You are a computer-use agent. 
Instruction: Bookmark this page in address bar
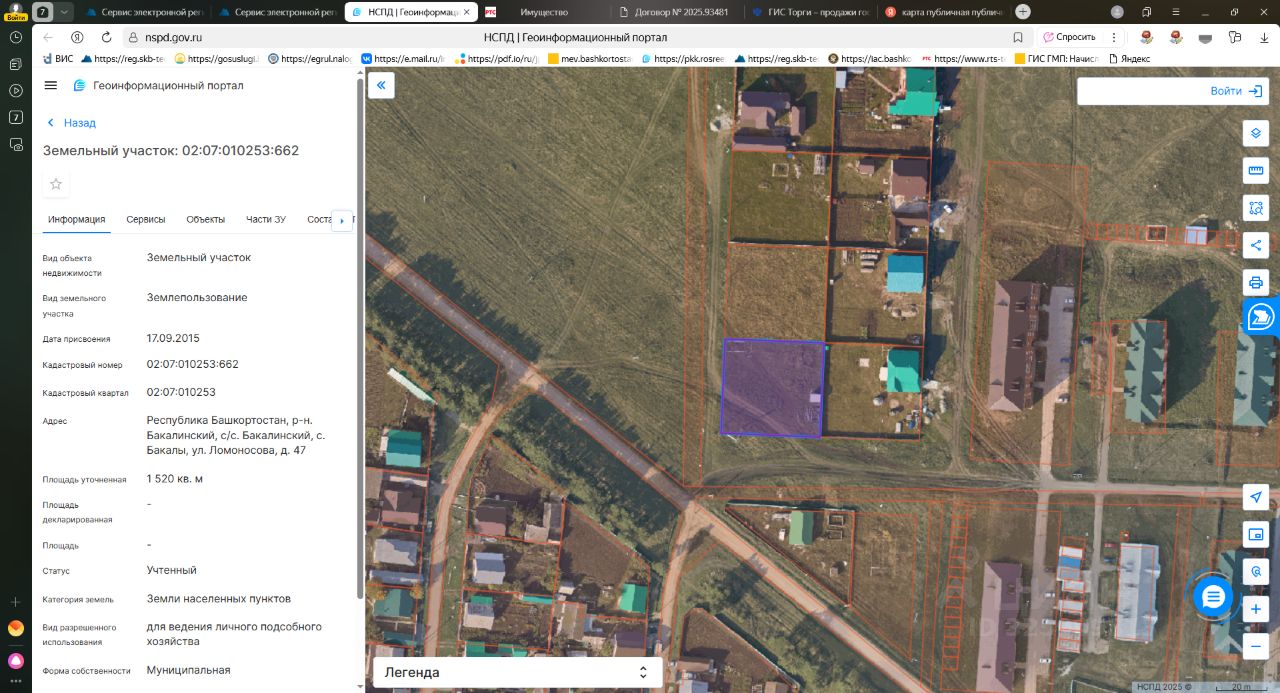click(1018, 37)
